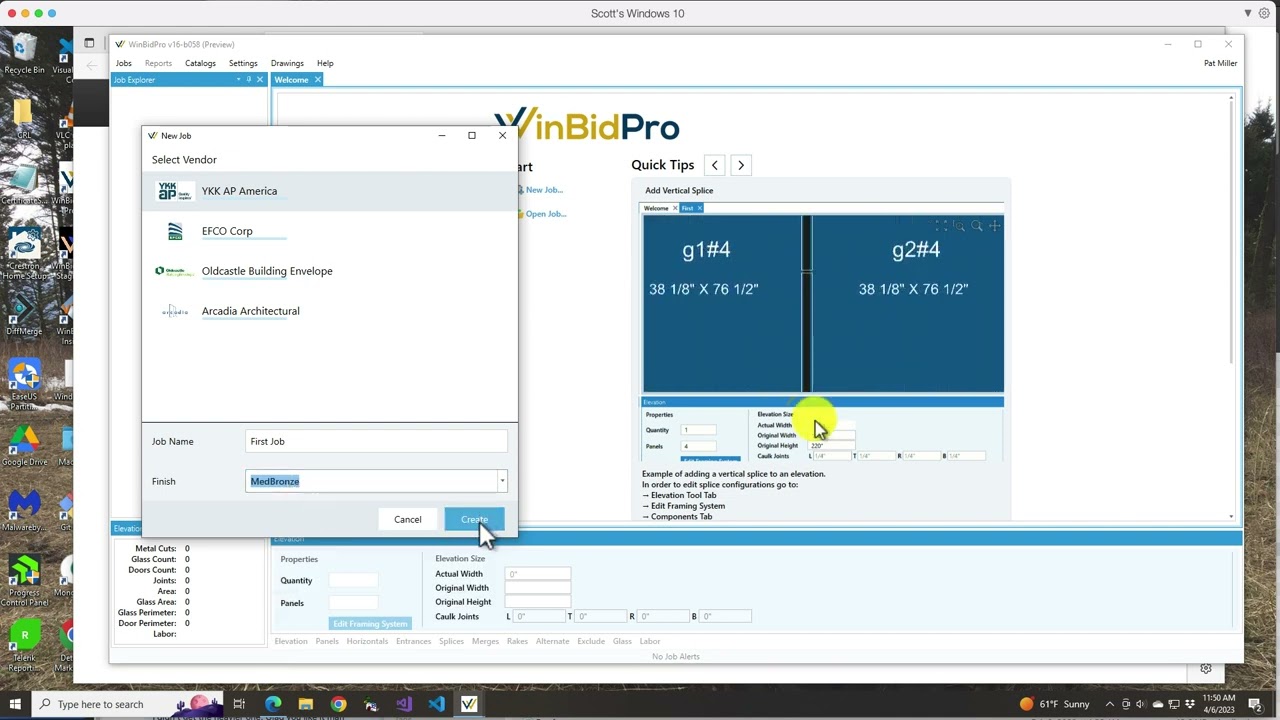
Task: Click the Arcadia Architectural vendor name
Action: (x=250, y=311)
